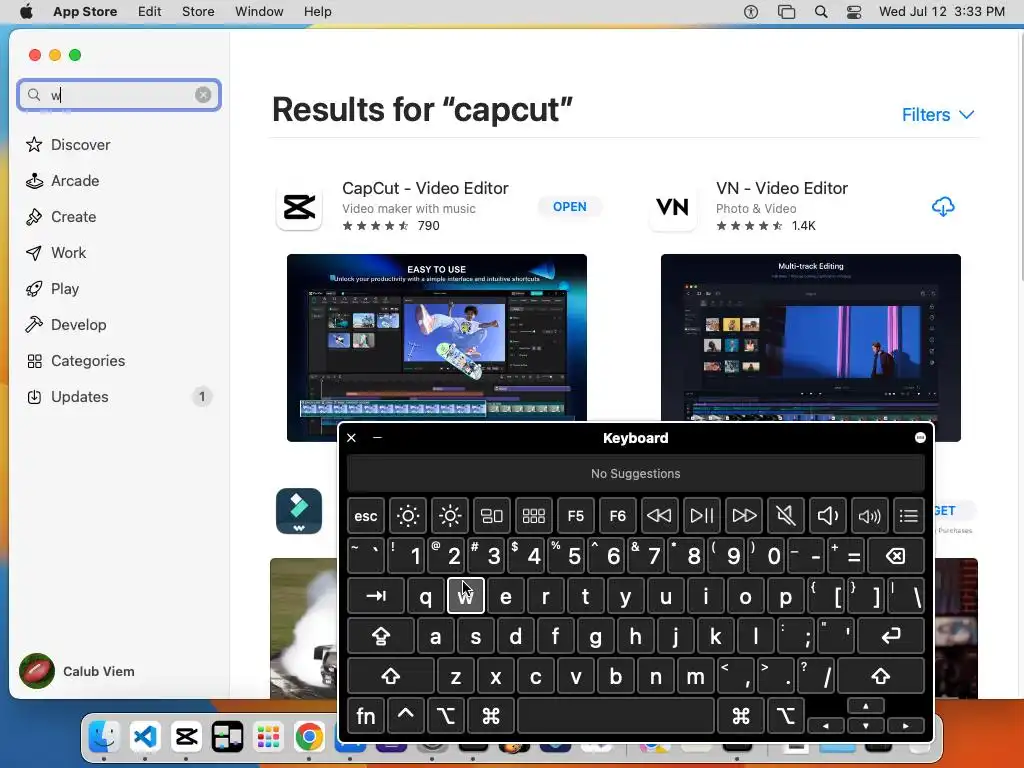
Task: Launch Visual Studio Code from Dock
Action: [x=145, y=737]
